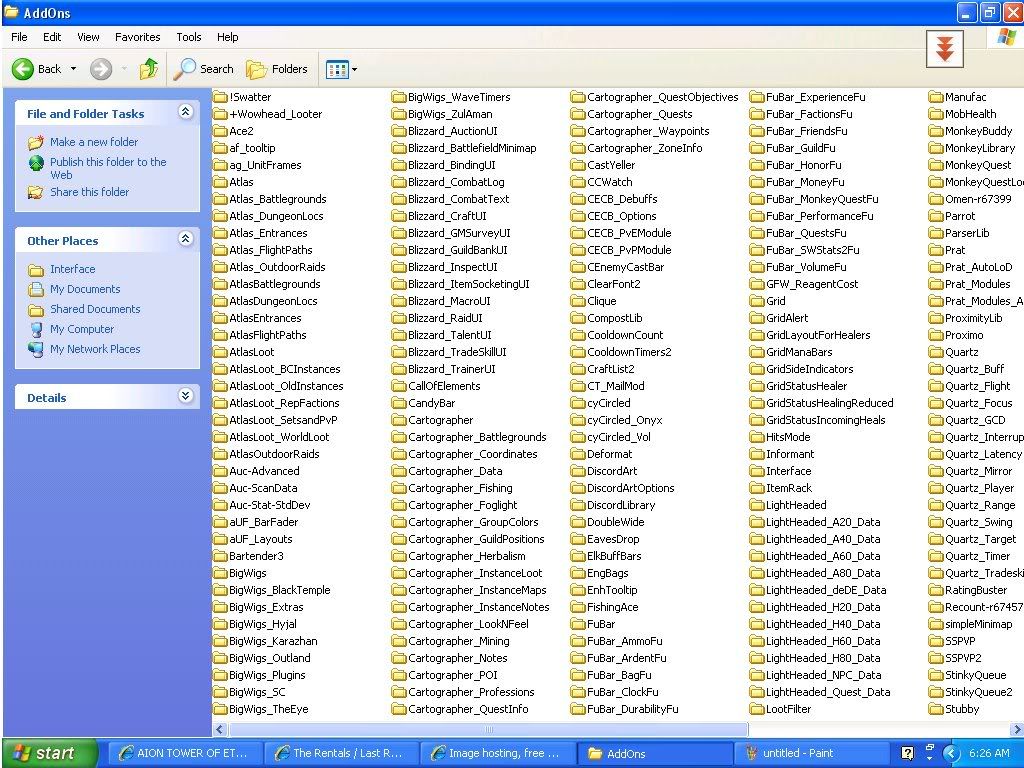Open the File menu

[x=20, y=37]
